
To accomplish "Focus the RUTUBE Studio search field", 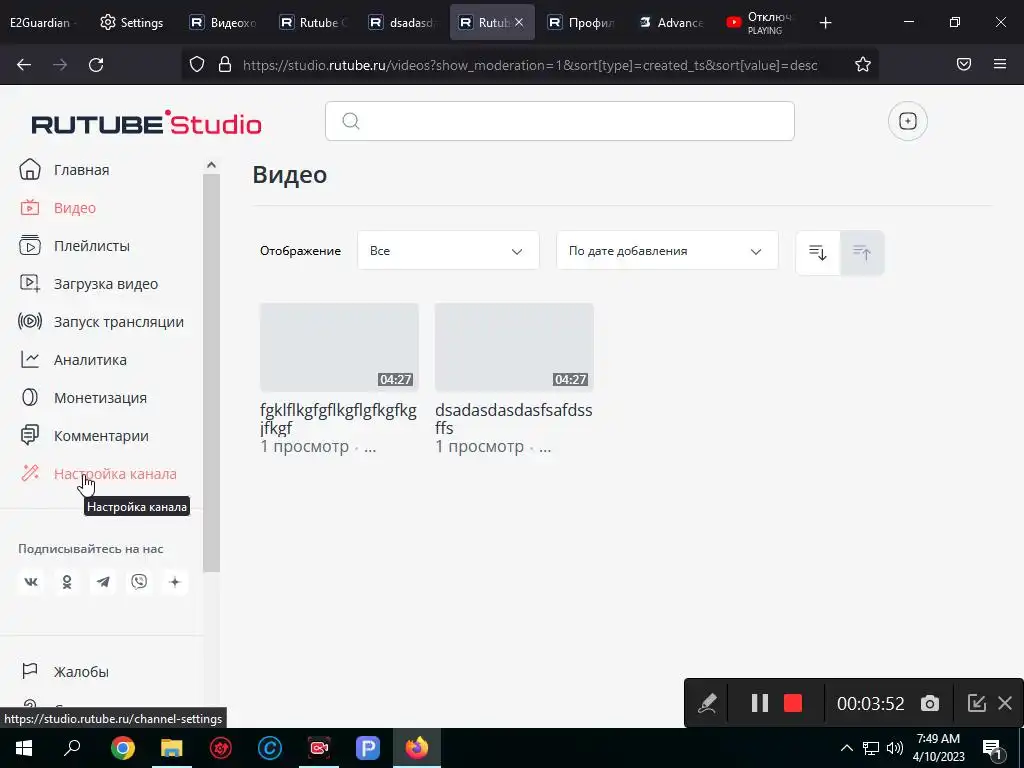I will coord(560,121).
